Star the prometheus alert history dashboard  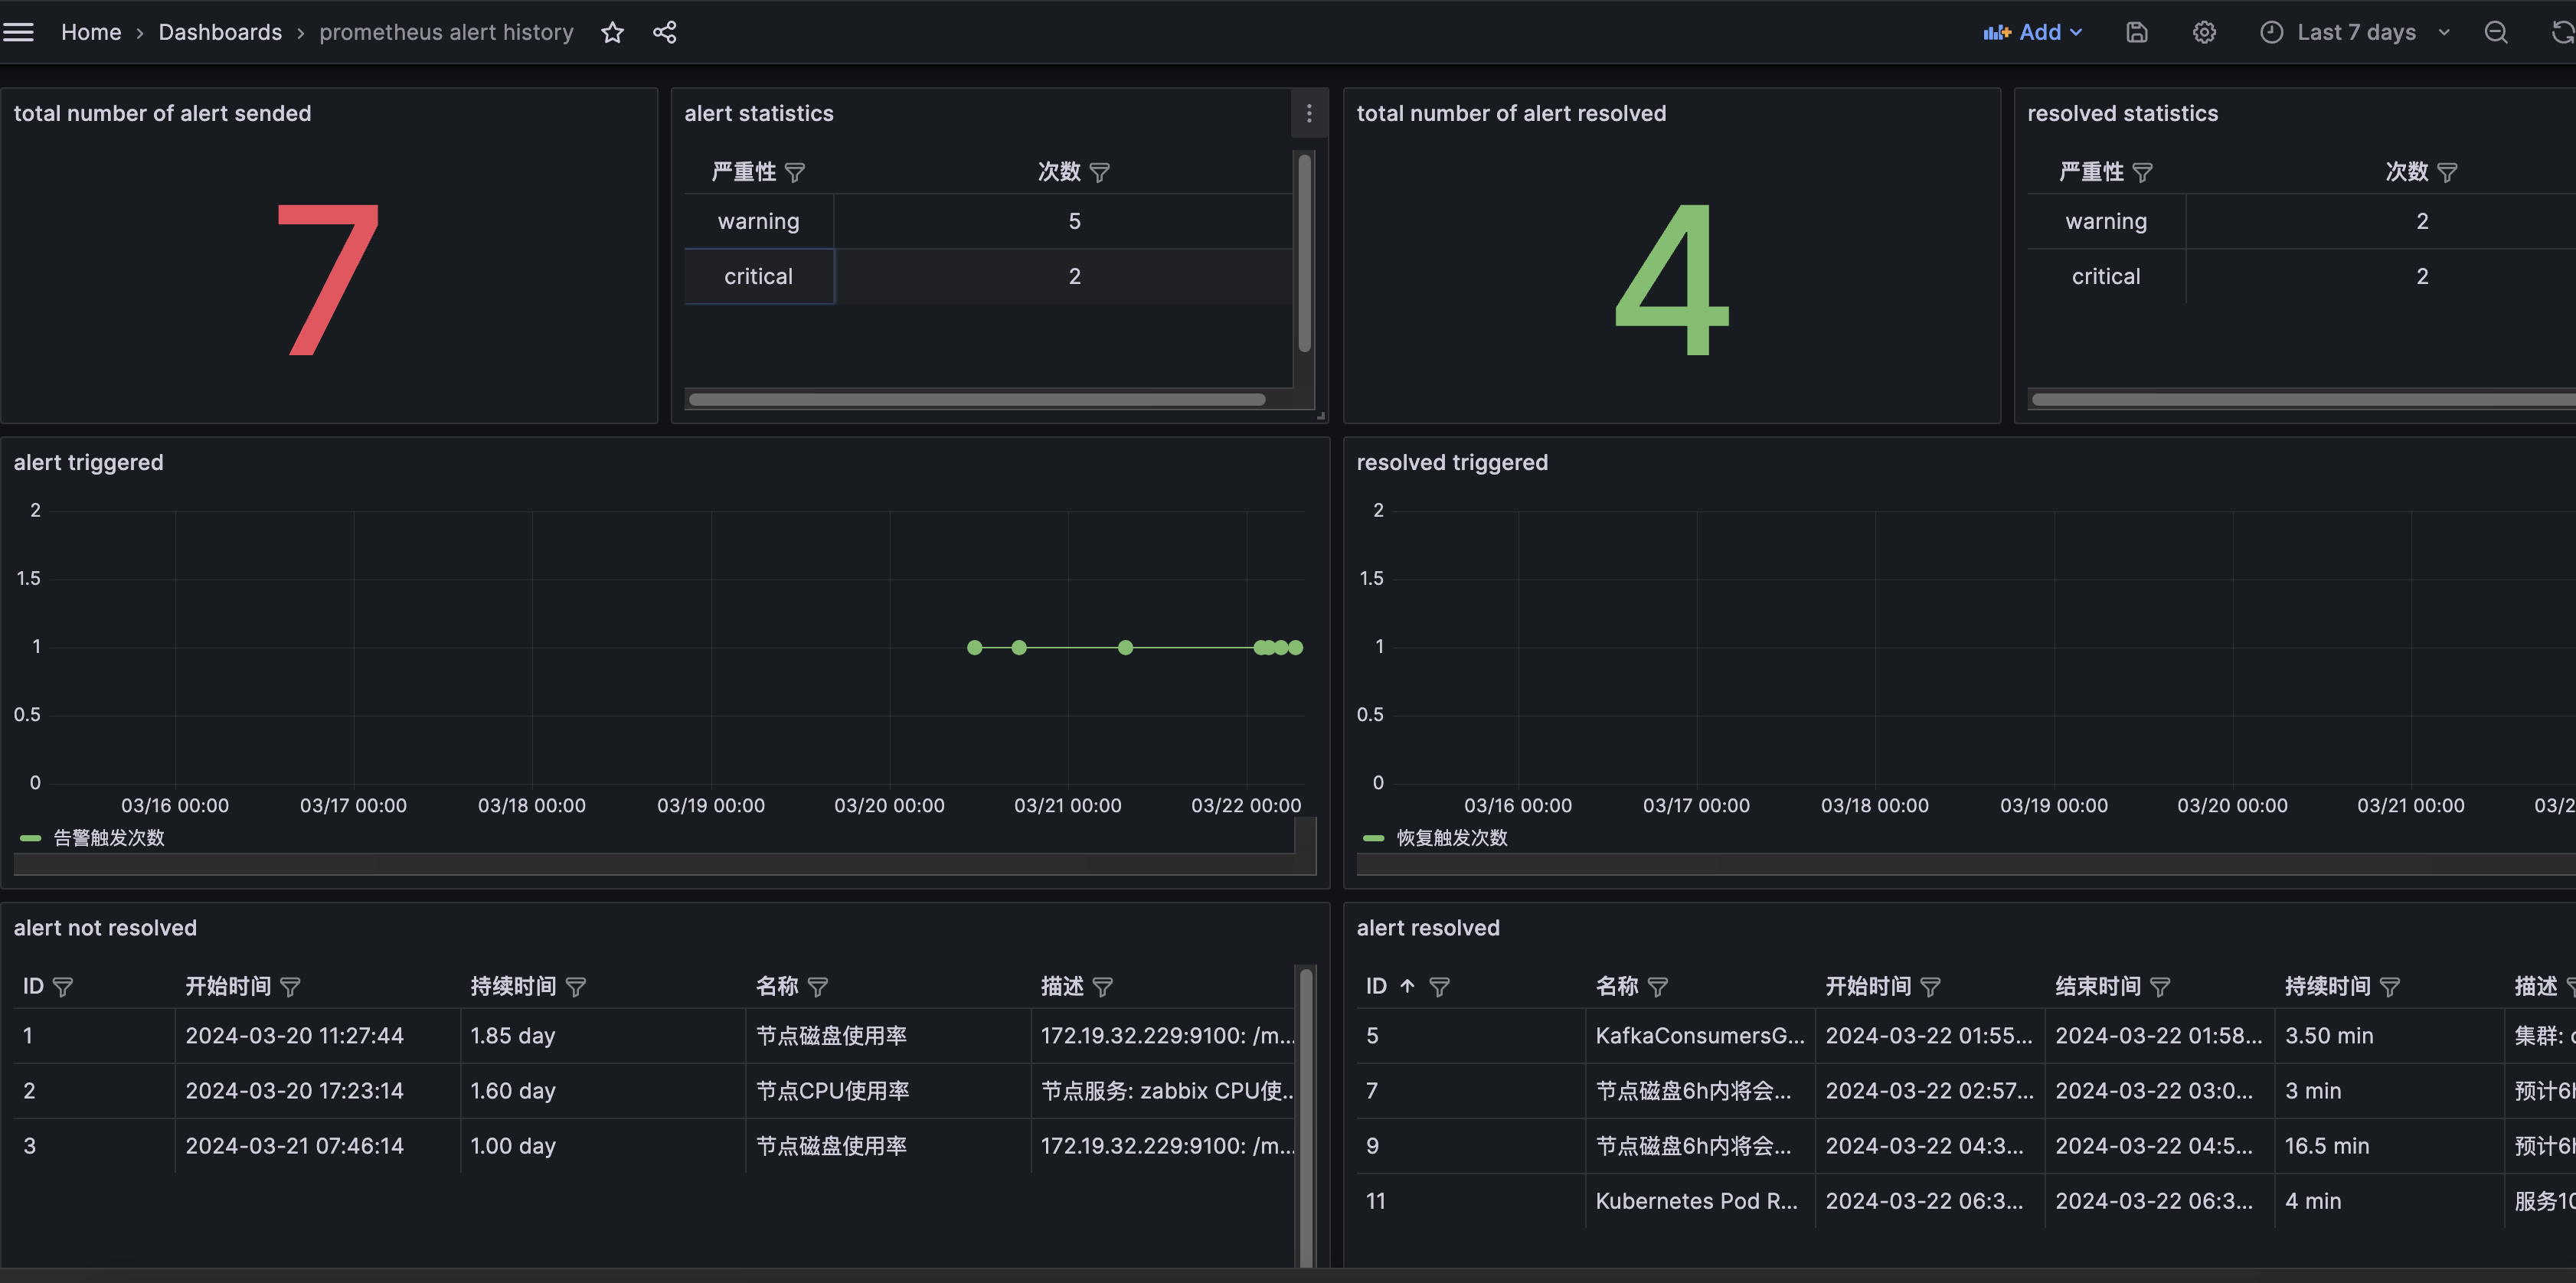coord(612,32)
